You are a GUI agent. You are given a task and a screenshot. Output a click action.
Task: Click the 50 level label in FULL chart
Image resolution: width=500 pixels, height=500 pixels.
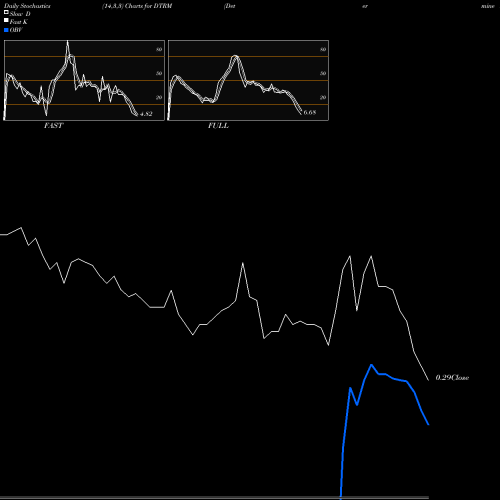(323, 73)
